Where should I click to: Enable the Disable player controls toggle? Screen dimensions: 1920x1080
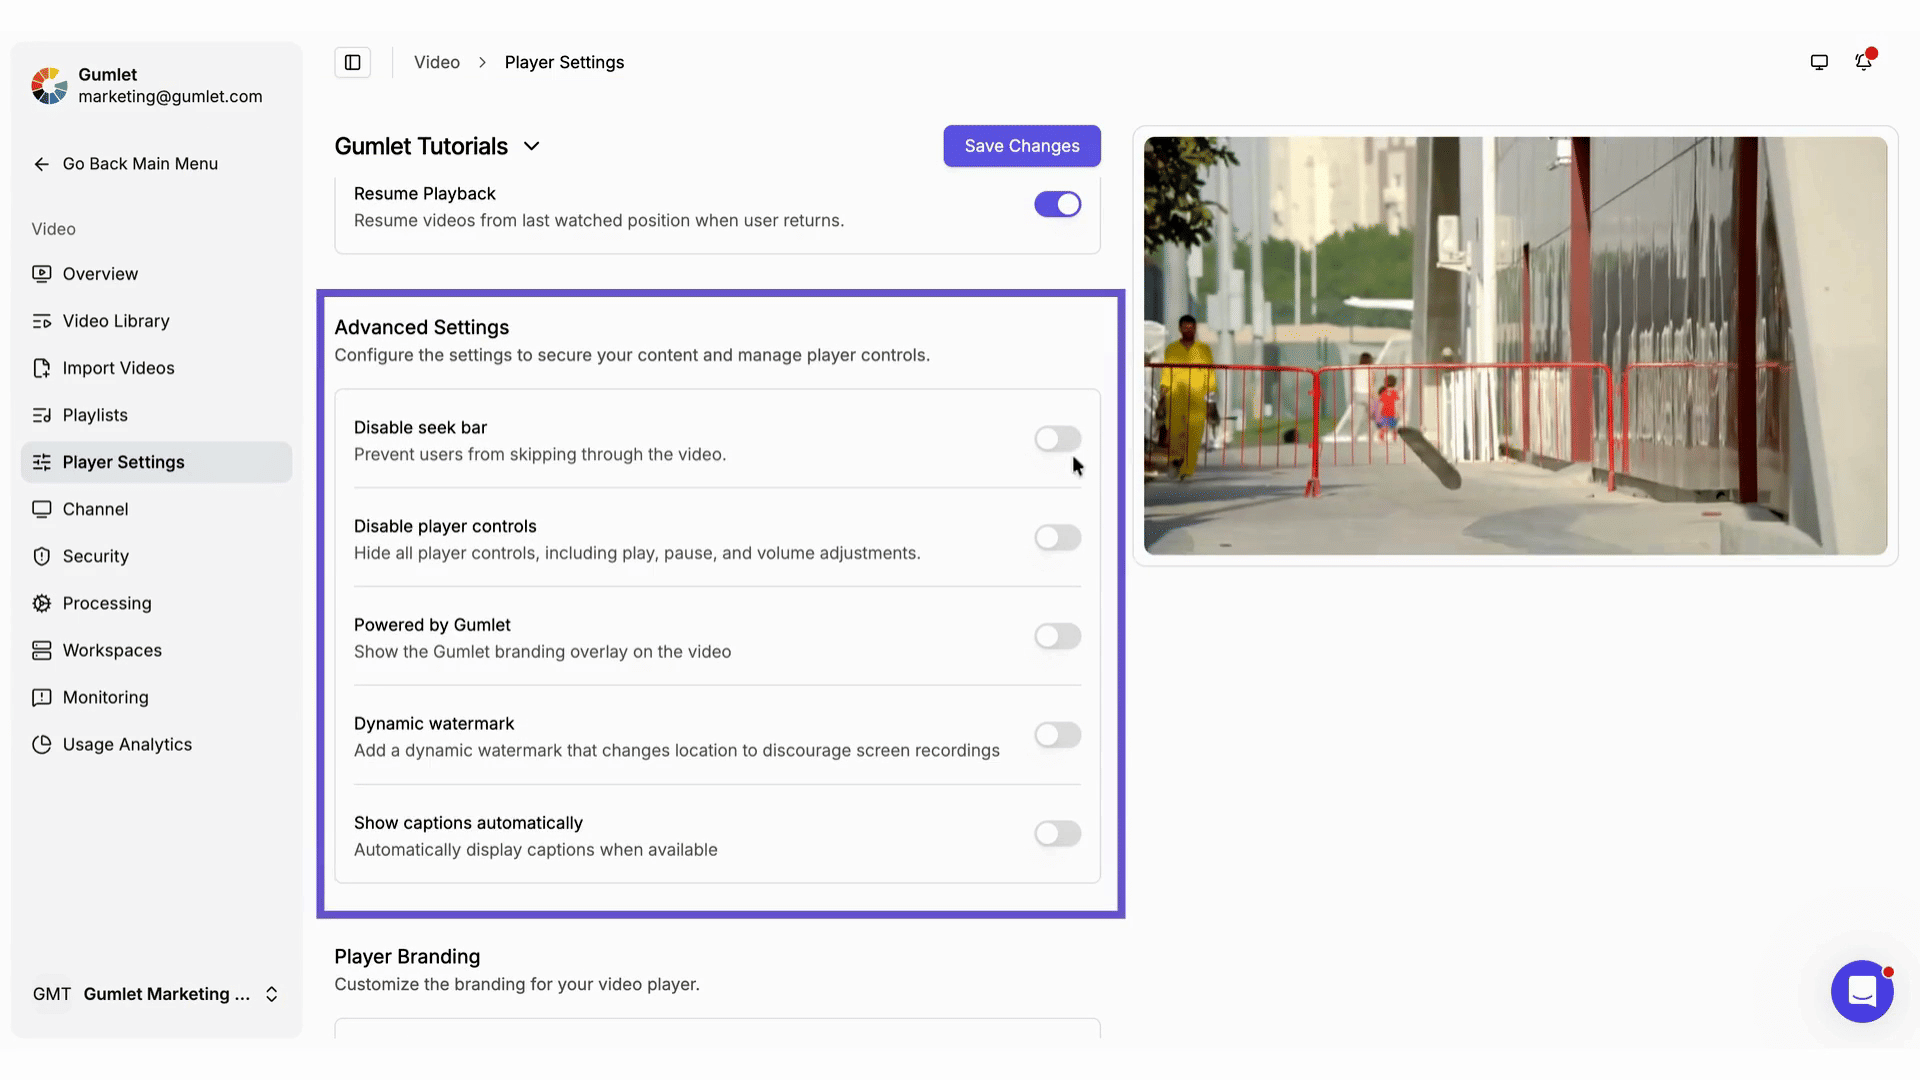click(1057, 538)
